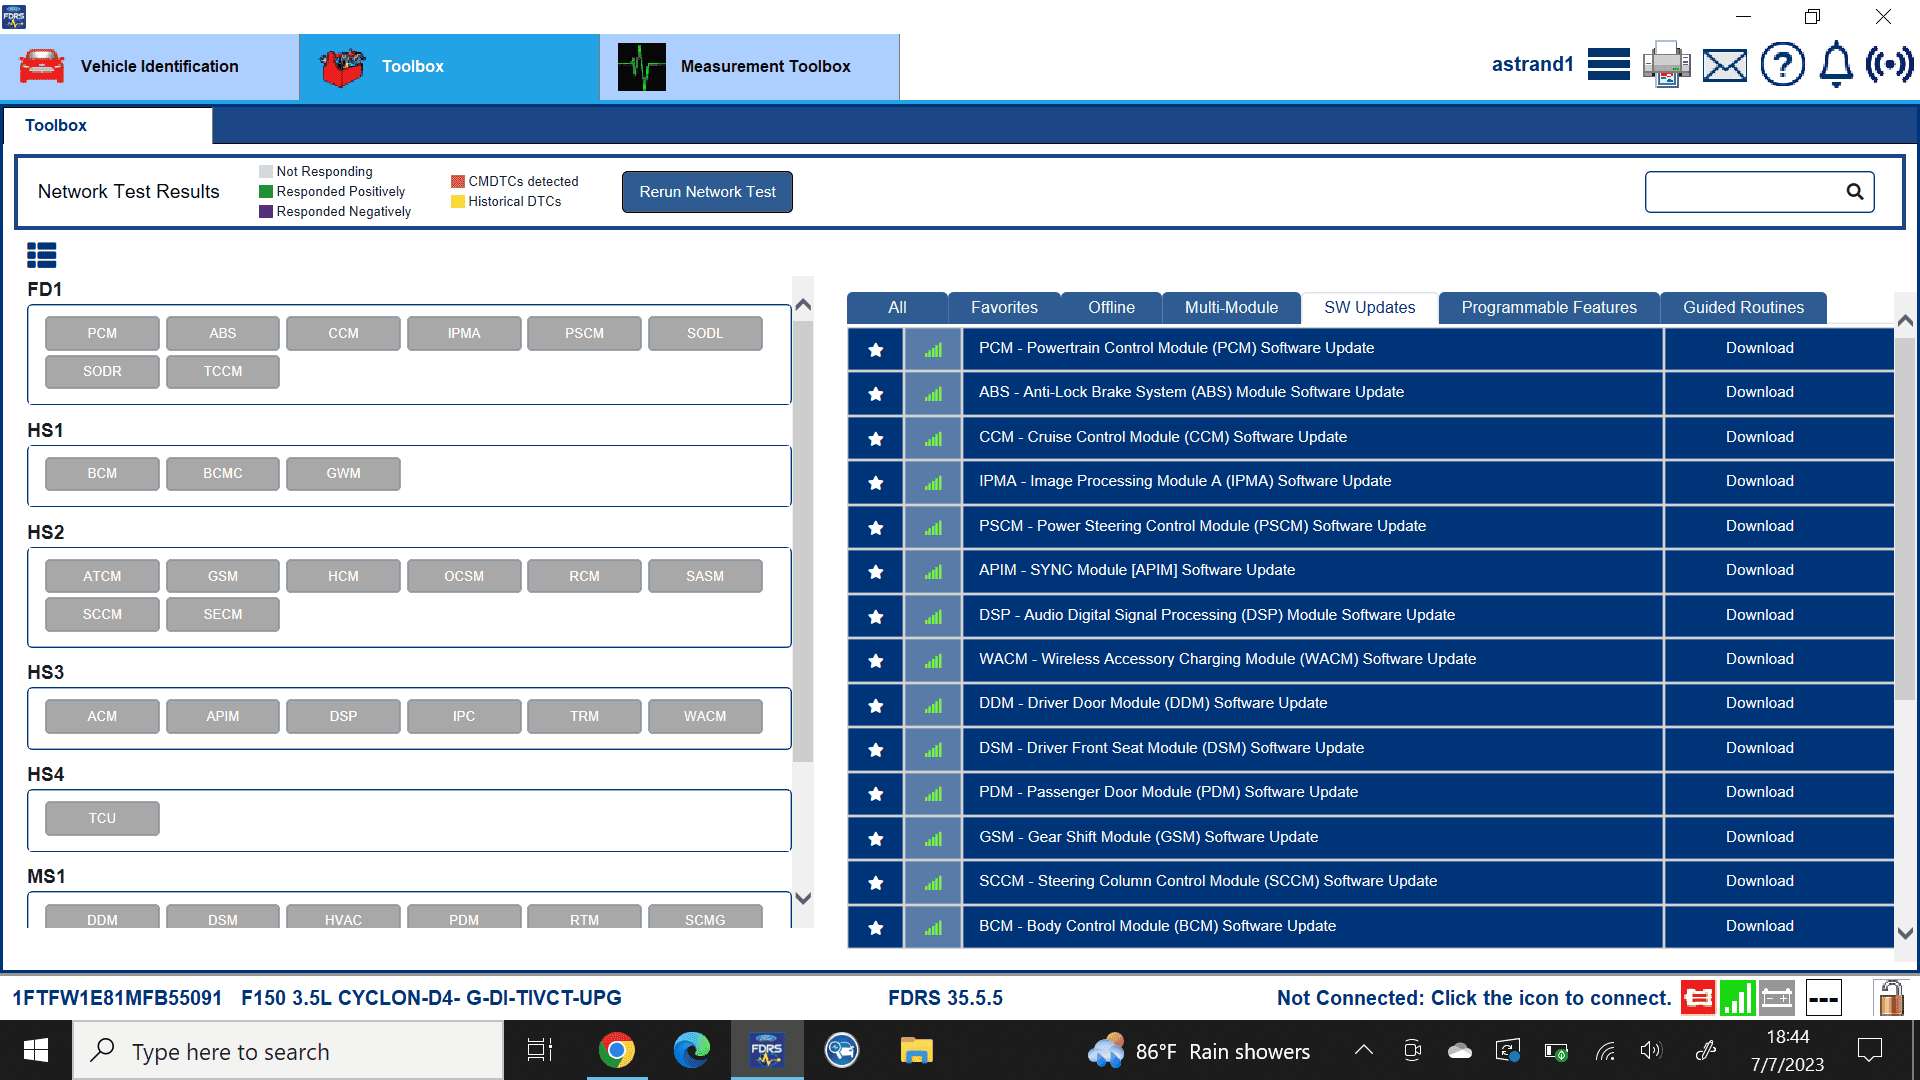Open the hamburger menu next to astrand1
The height and width of the screenshot is (1080, 1920).
(1608, 65)
